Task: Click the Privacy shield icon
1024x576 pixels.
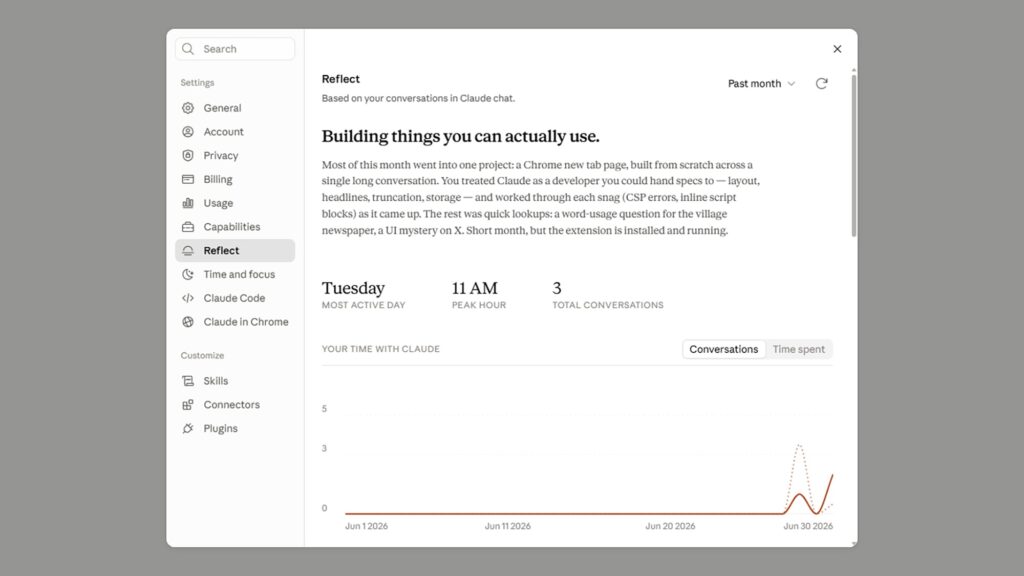Action: tap(188, 155)
